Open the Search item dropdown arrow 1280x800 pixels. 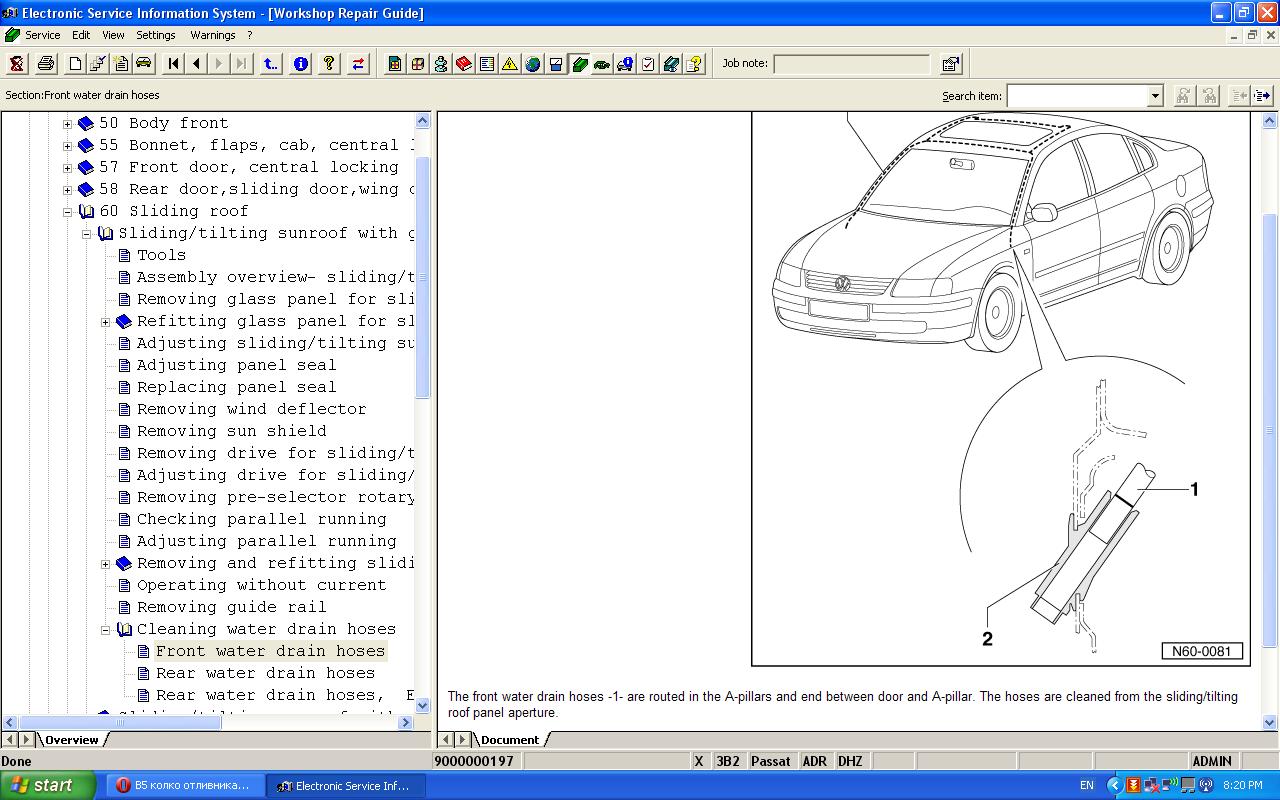click(x=1155, y=96)
